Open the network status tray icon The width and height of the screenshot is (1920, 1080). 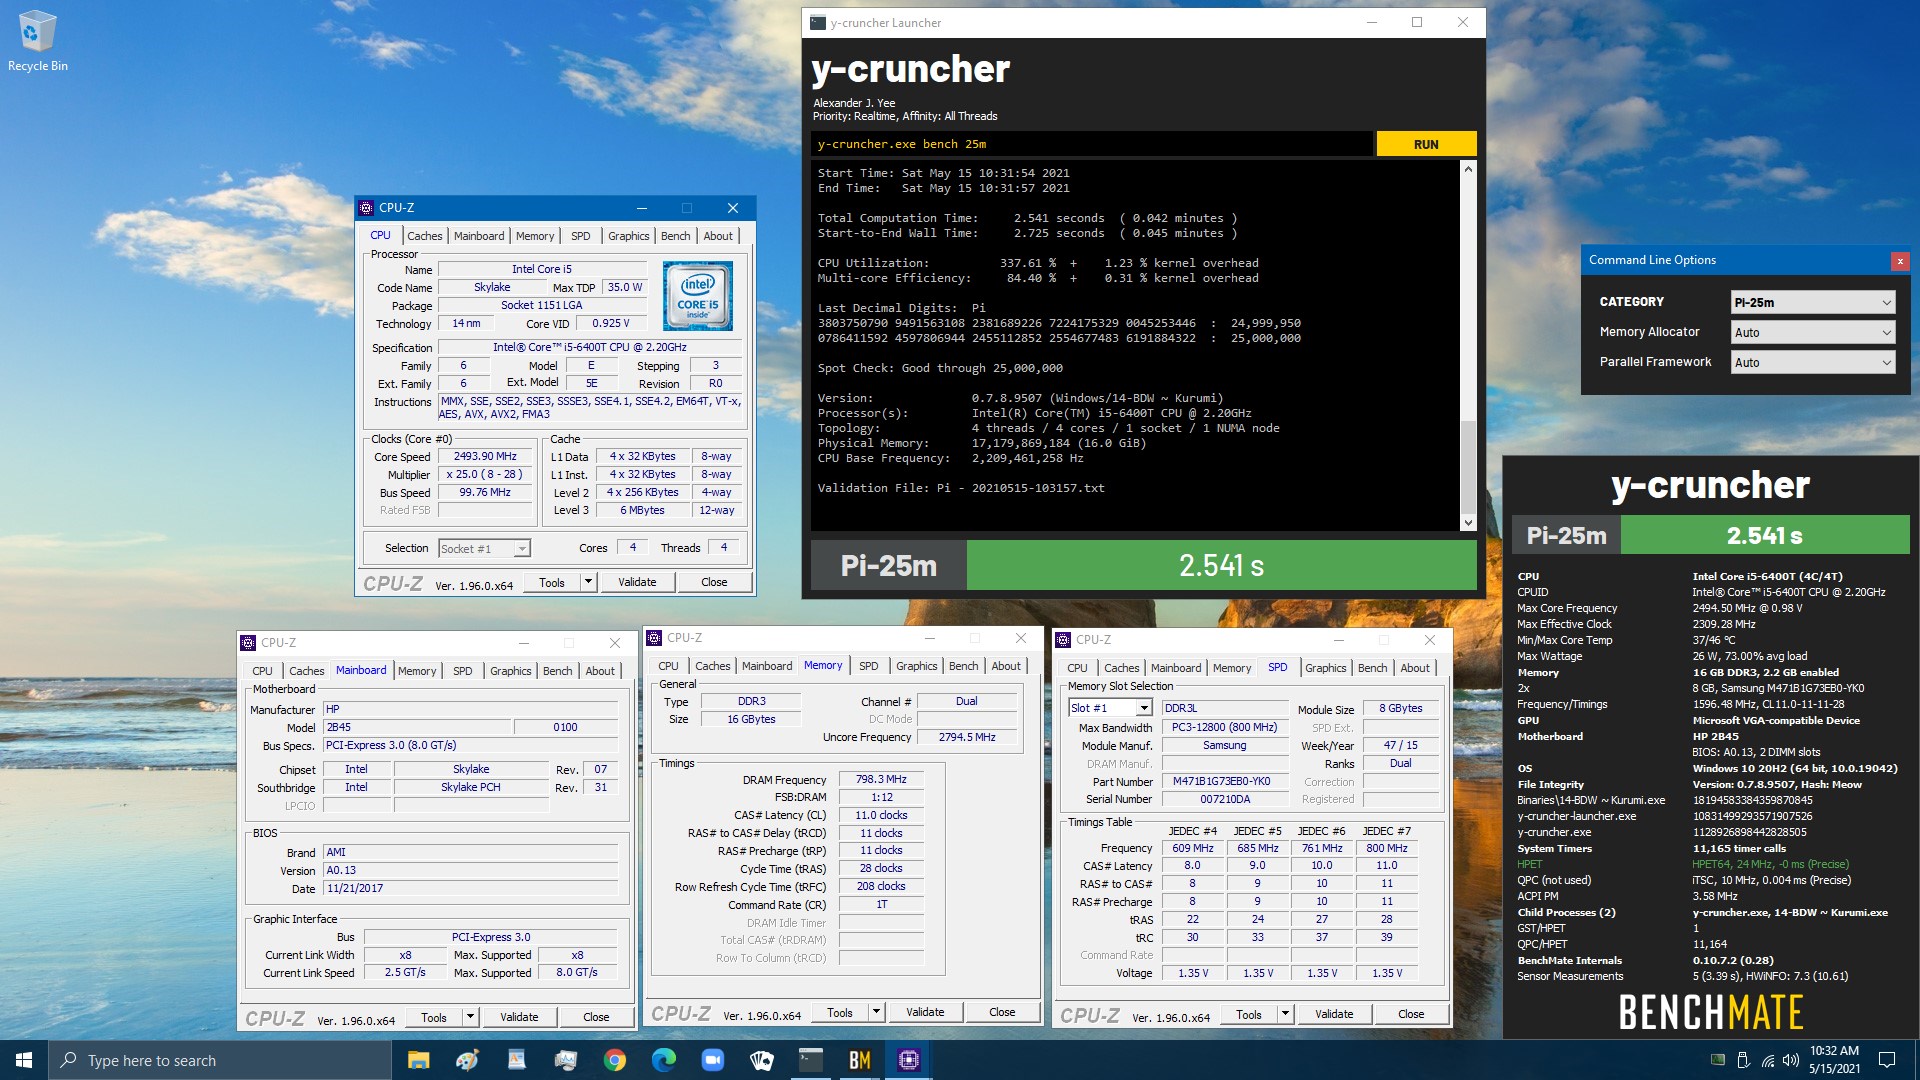point(1767,1060)
